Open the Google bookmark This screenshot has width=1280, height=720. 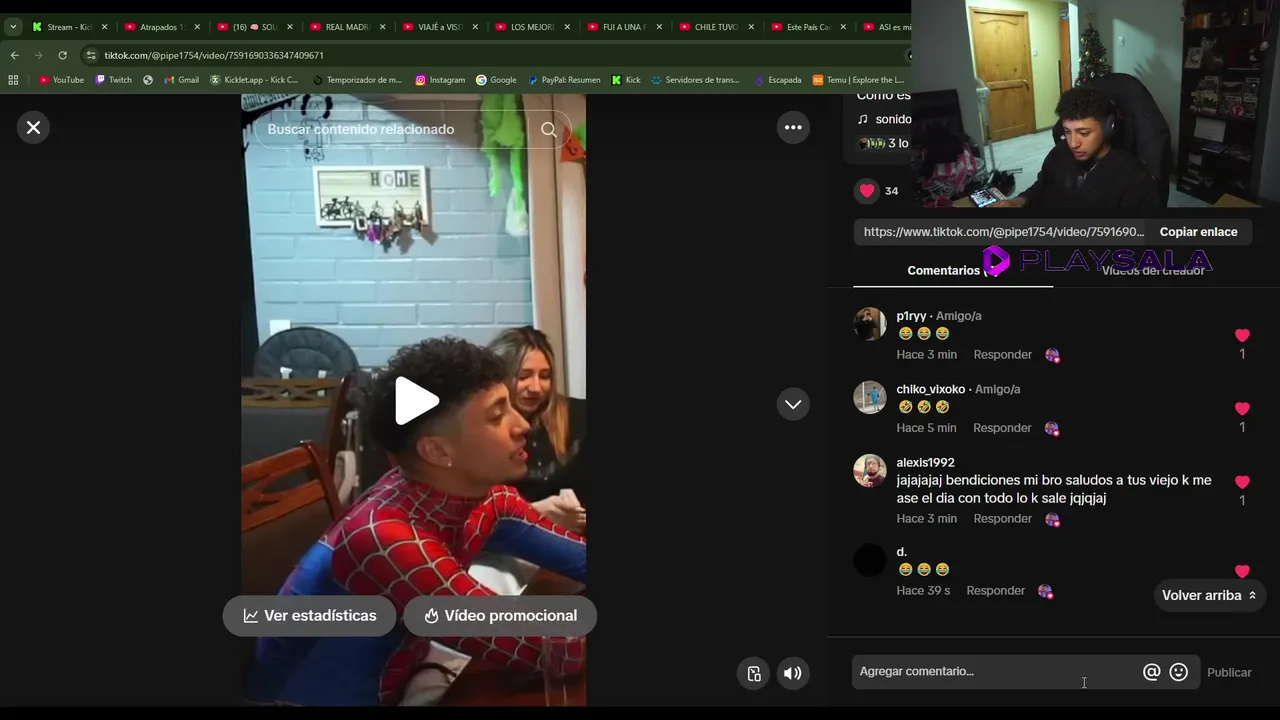496,80
